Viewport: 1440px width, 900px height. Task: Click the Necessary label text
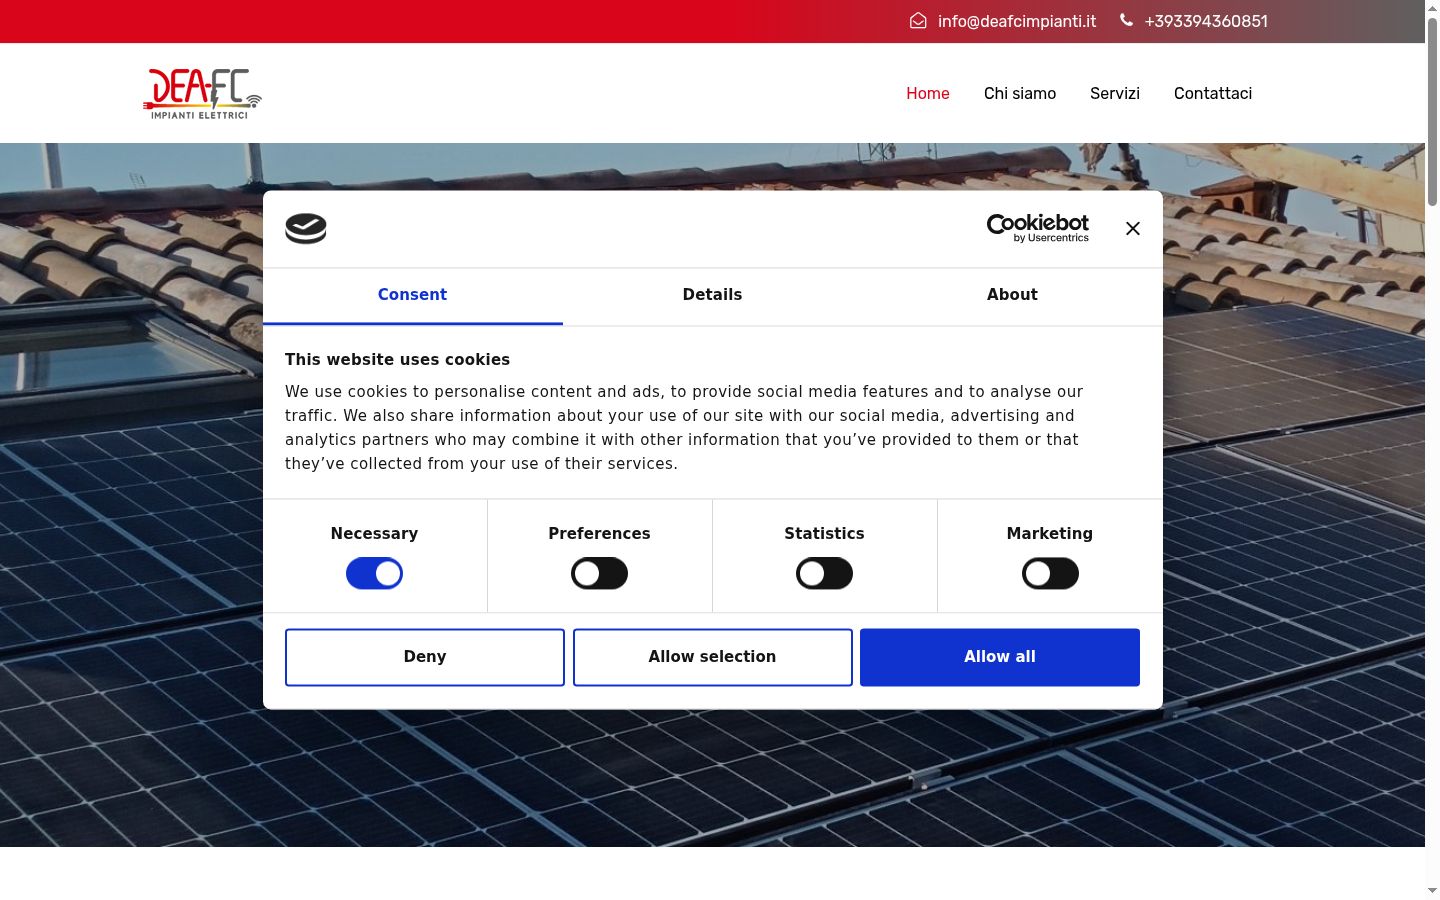coord(374,534)
